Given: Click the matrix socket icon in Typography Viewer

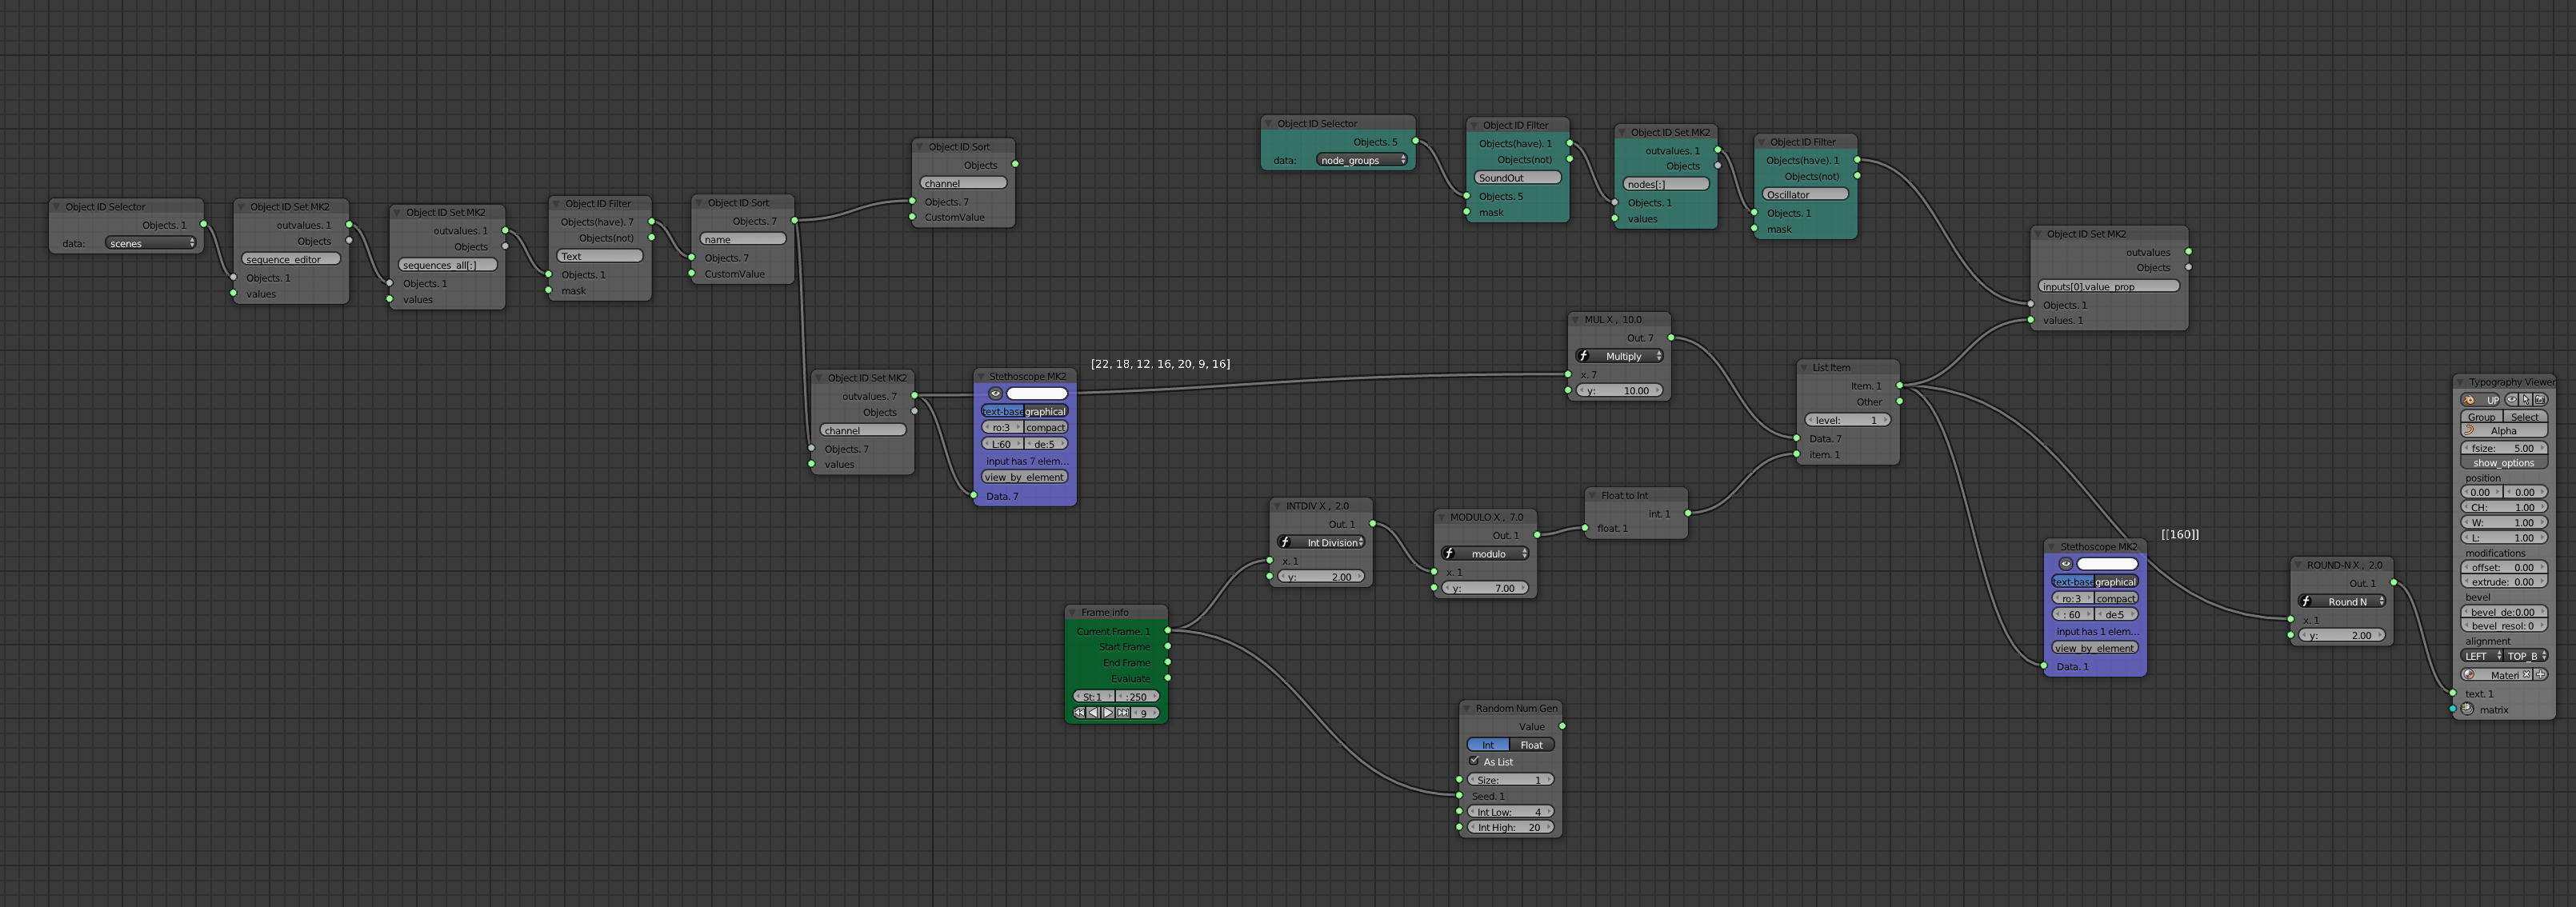Looking at the screenshot, I should click(2467, 709).
